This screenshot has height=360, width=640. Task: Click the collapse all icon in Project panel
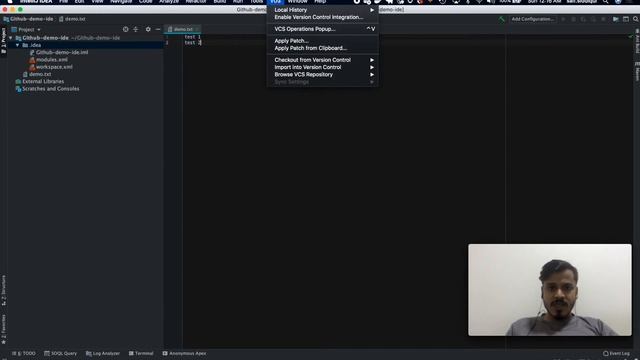(136, 29)
